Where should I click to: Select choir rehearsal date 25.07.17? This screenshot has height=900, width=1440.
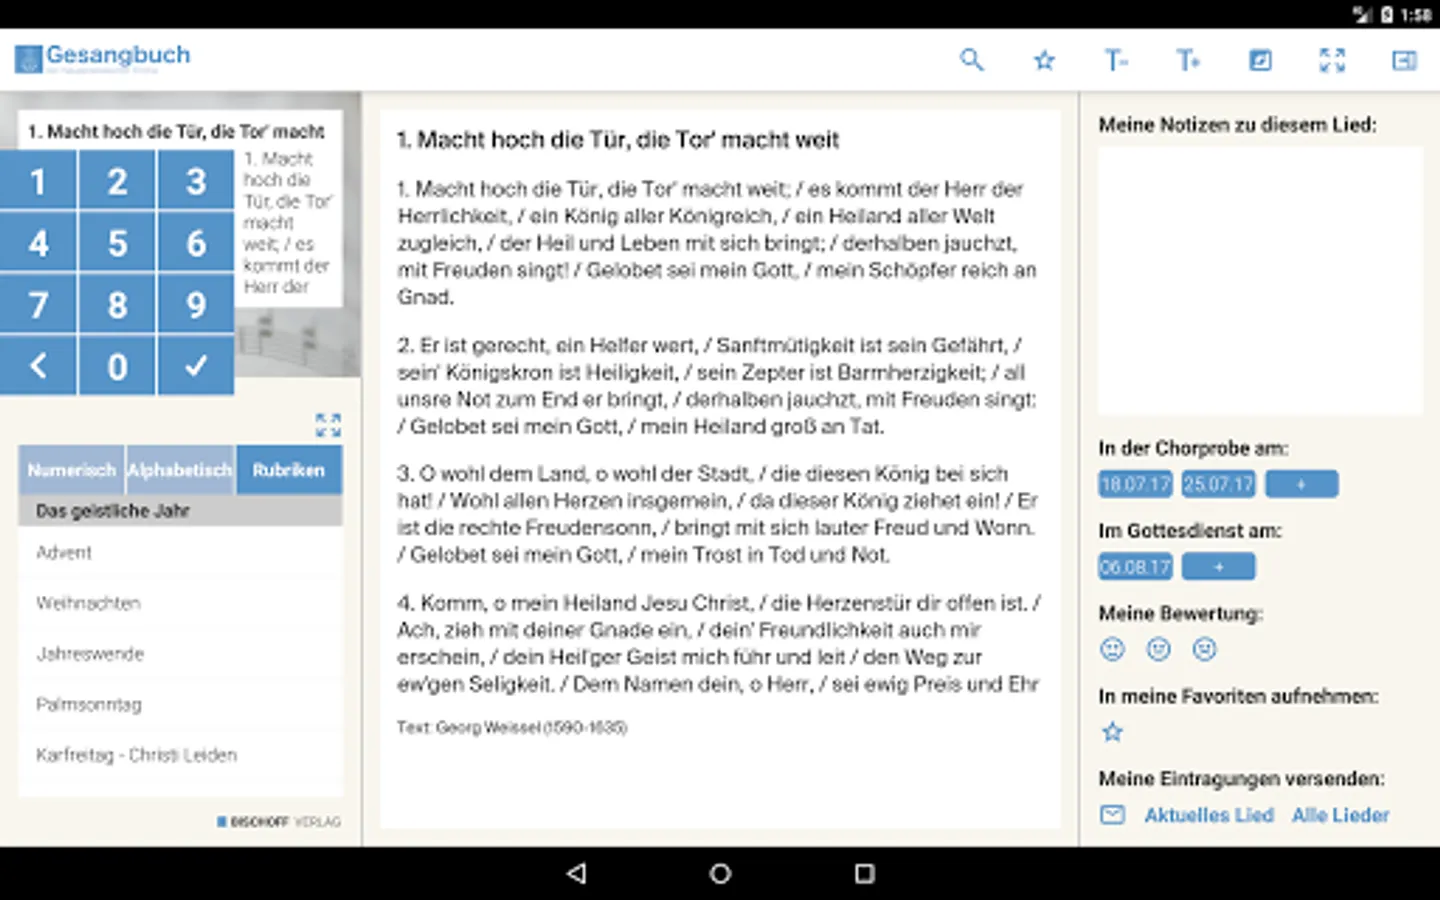(1218, 484)
